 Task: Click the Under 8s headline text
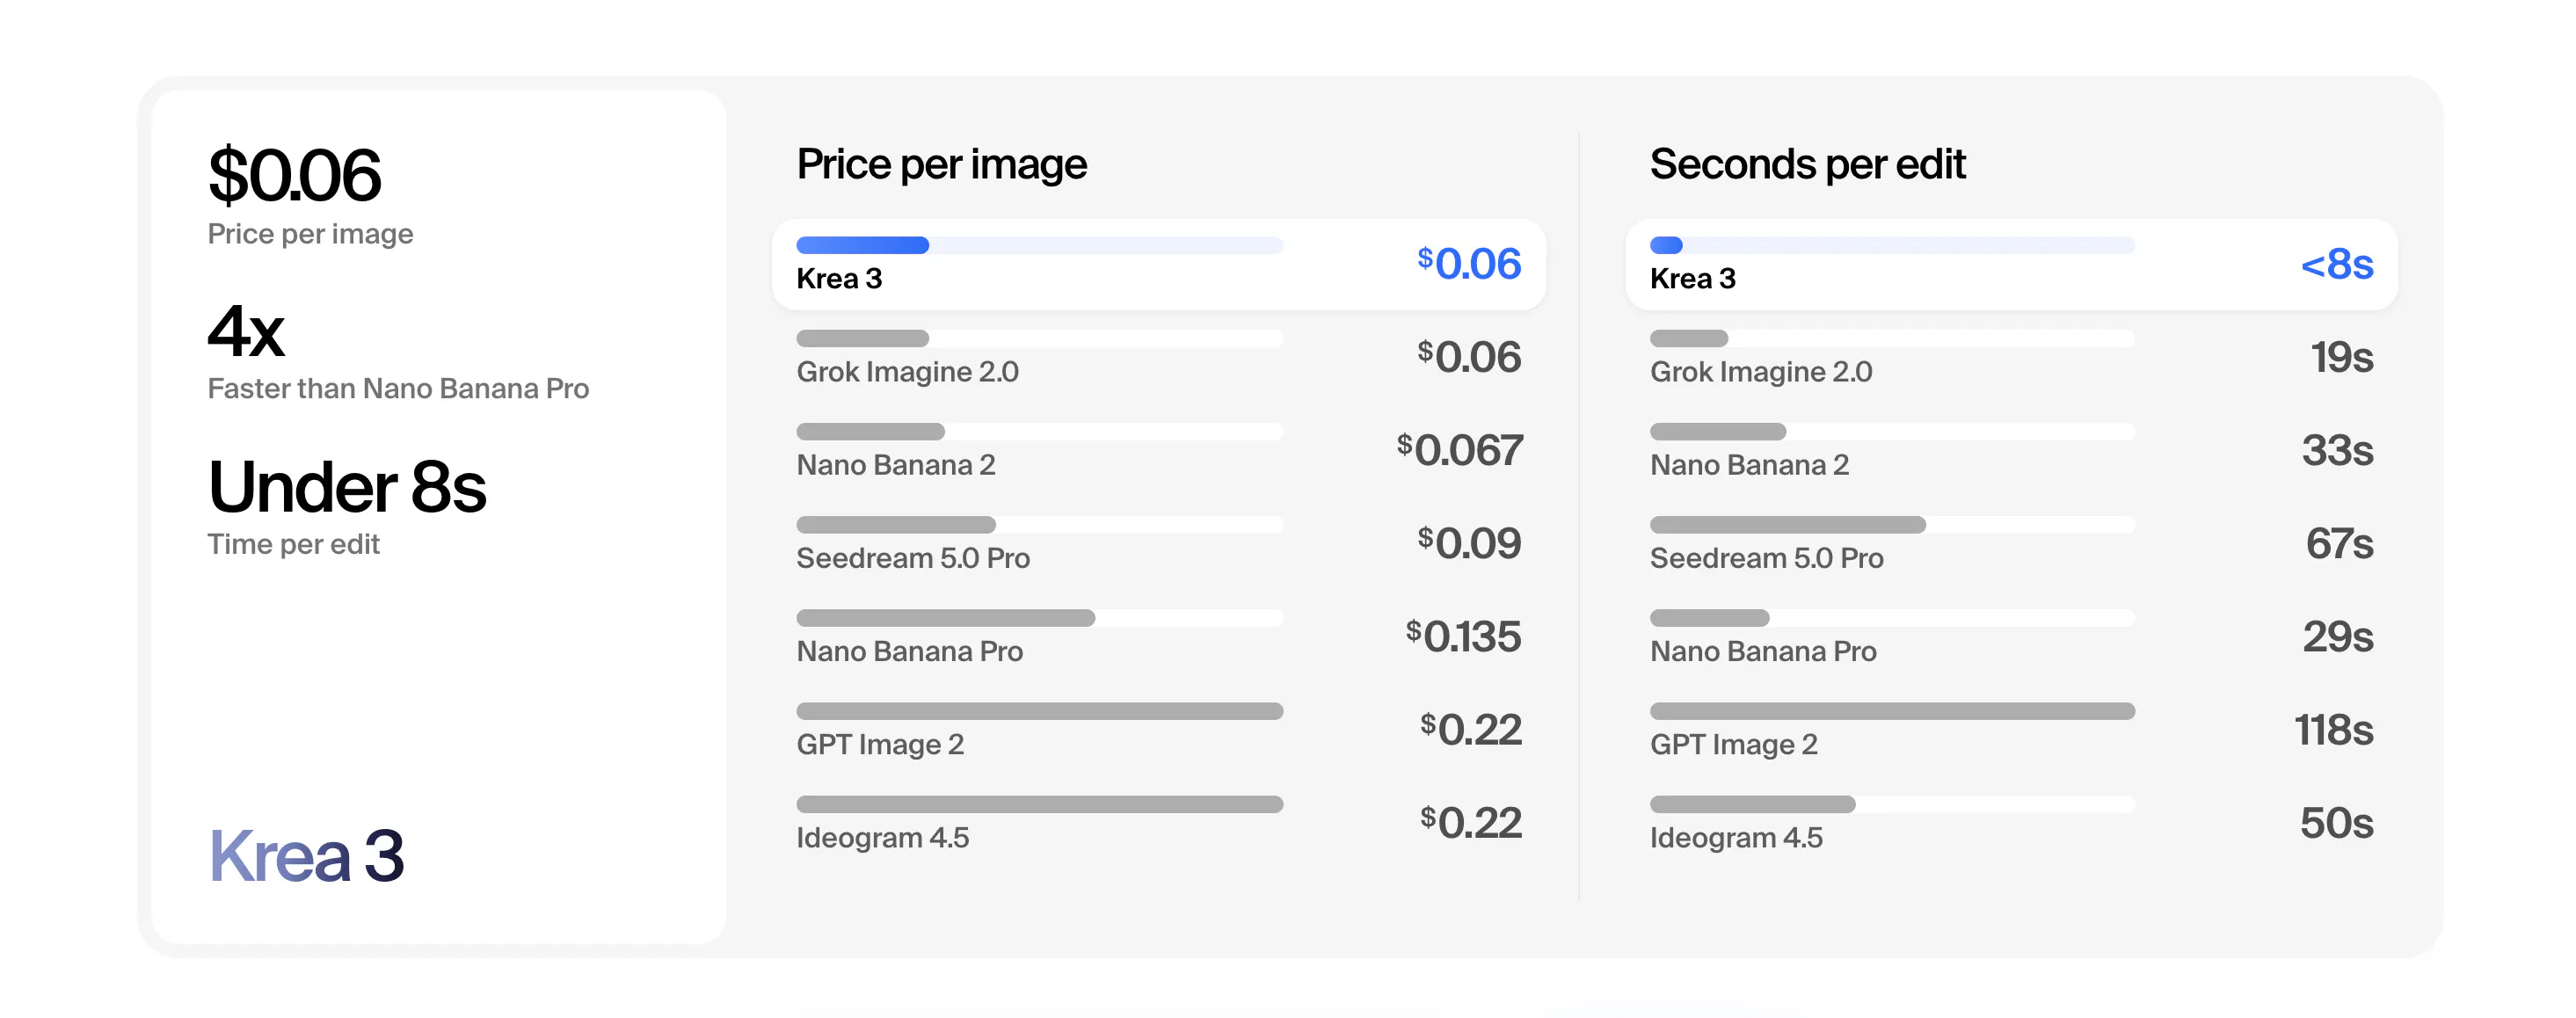pyautogui.click(x=347, y=487)
